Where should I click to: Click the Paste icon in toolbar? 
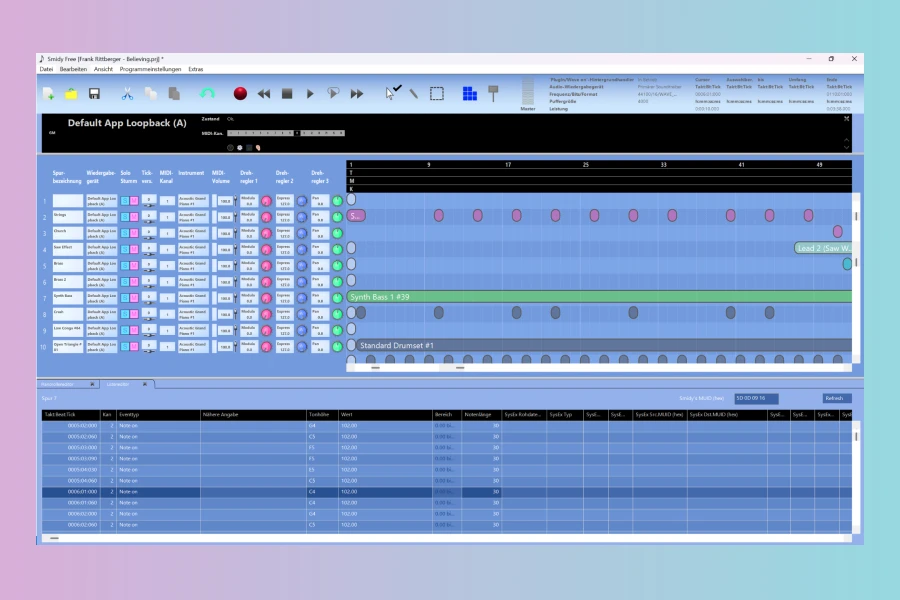(x=174, y=94)
